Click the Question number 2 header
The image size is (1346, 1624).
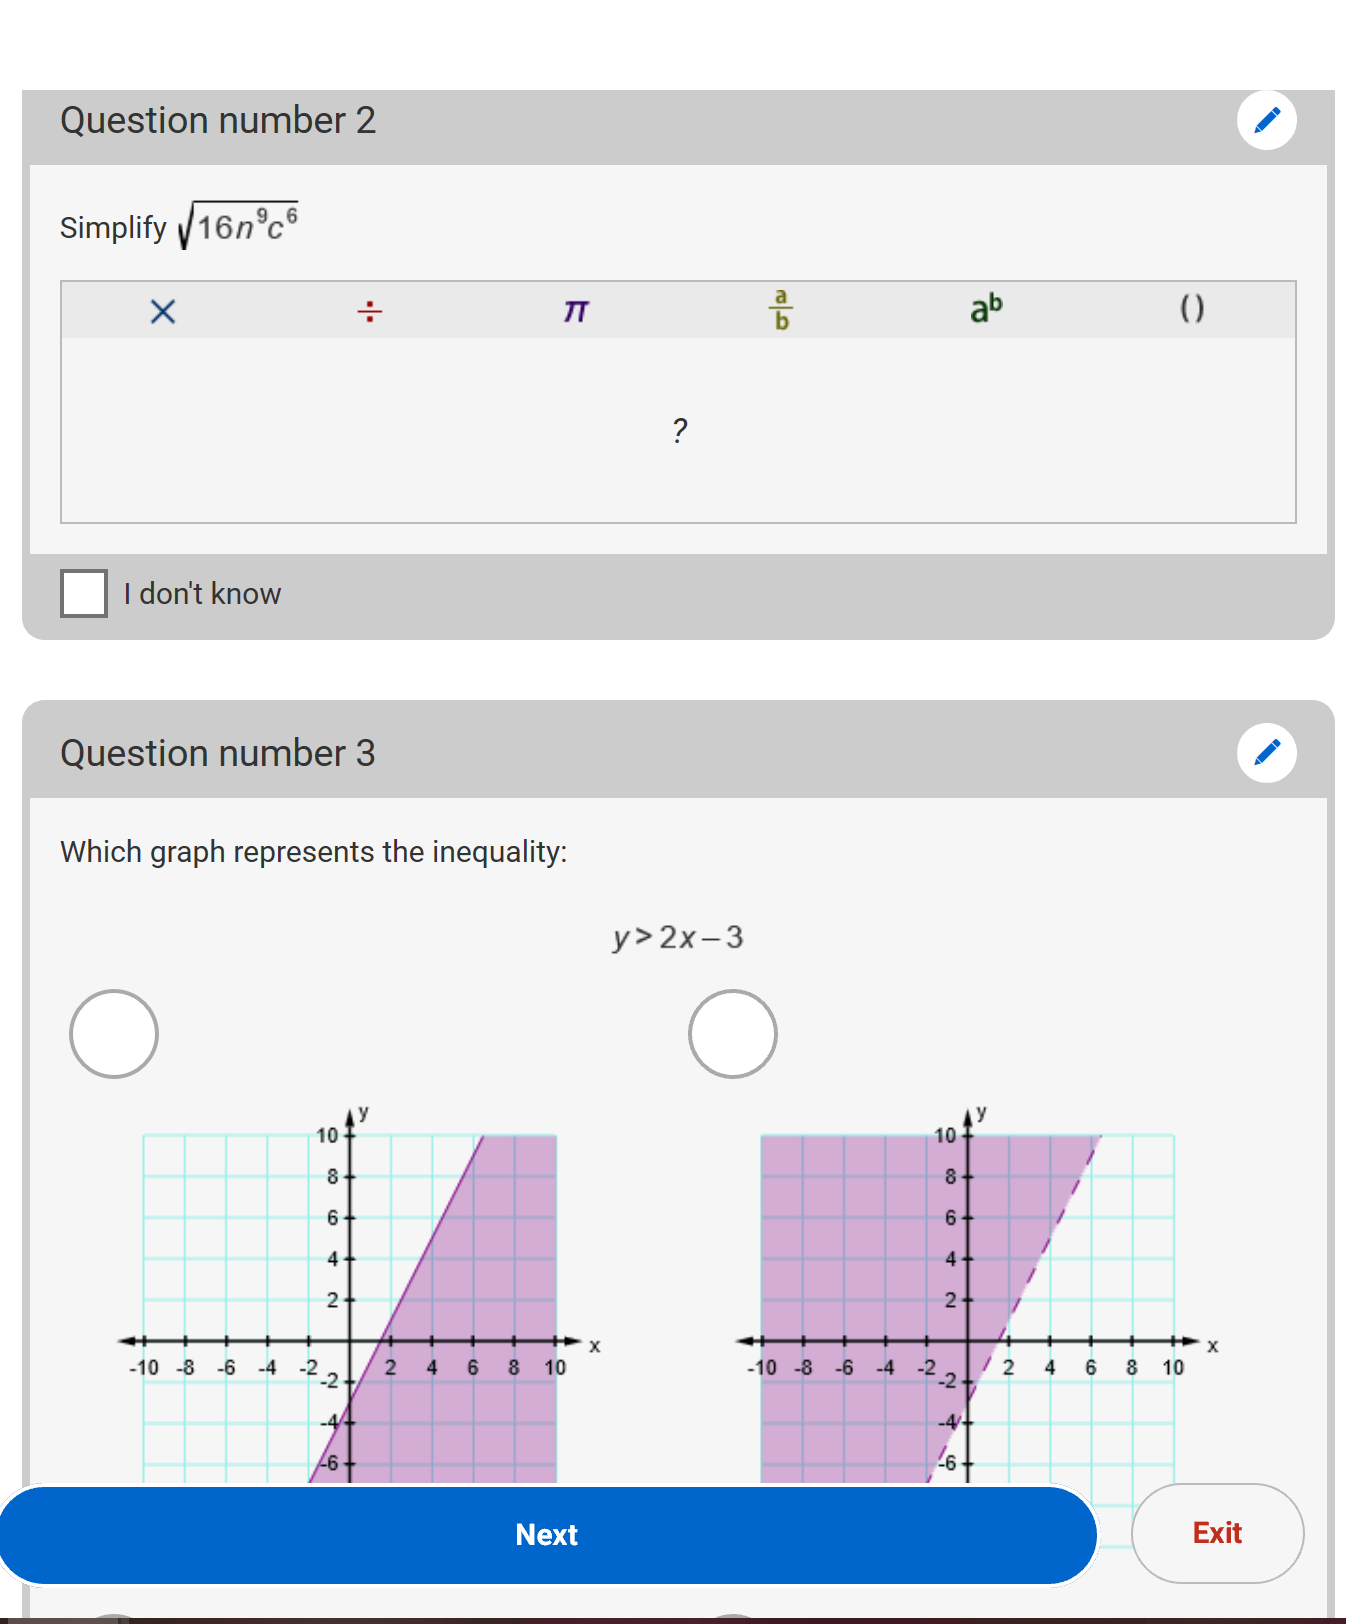click(x=218, y=120)
